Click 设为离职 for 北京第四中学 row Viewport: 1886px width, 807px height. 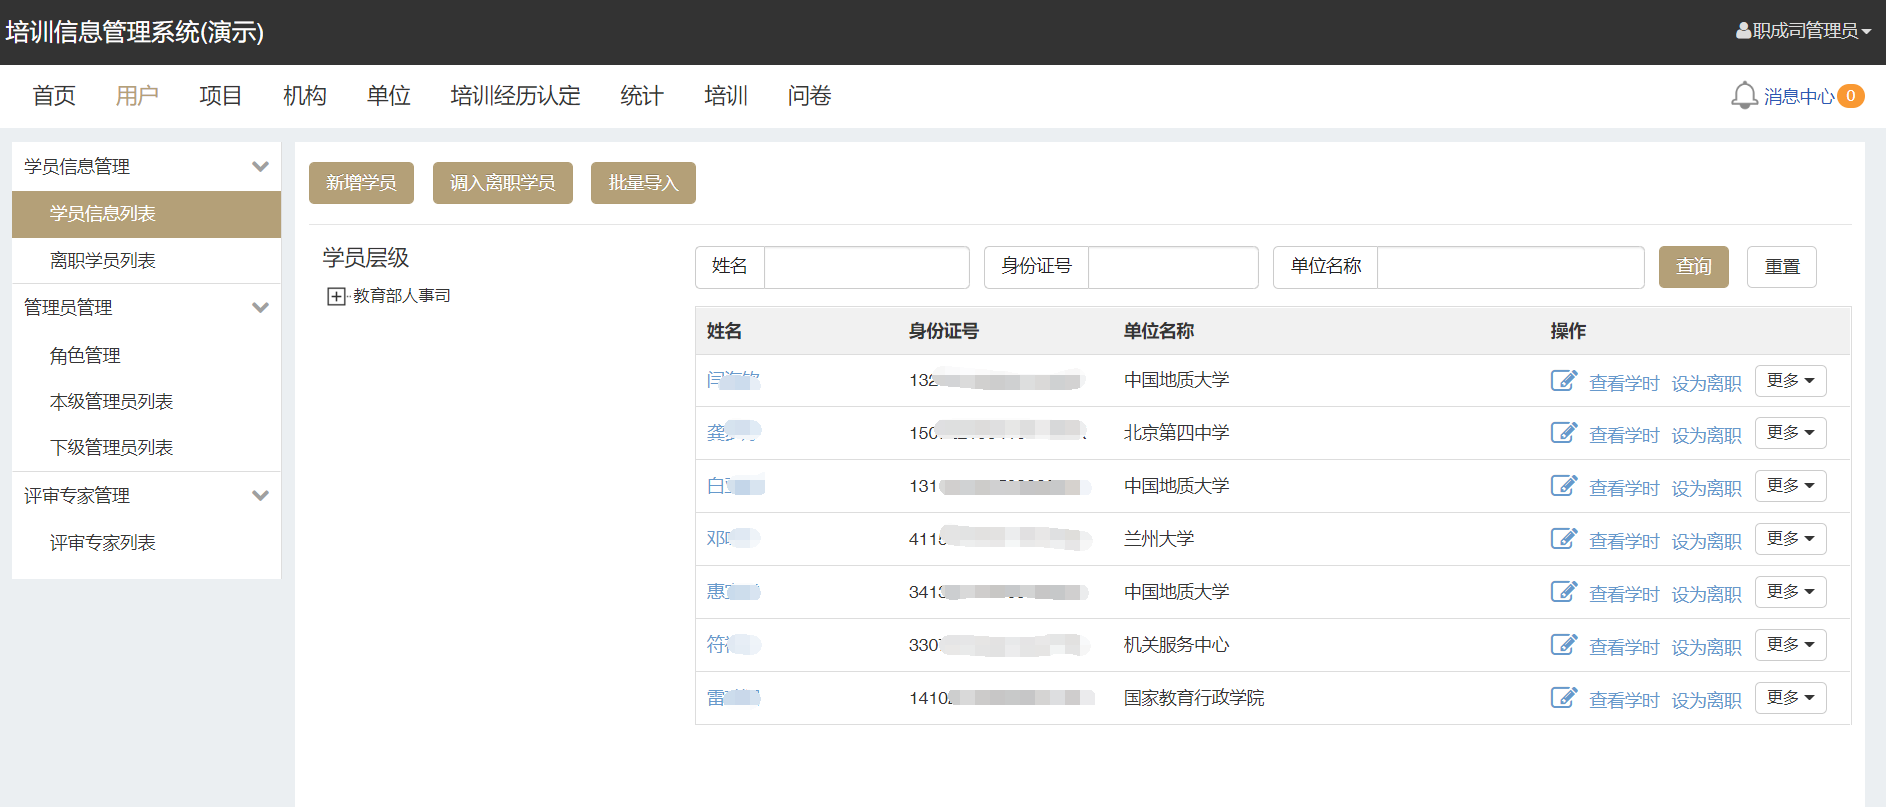[x=1707, y=435]
